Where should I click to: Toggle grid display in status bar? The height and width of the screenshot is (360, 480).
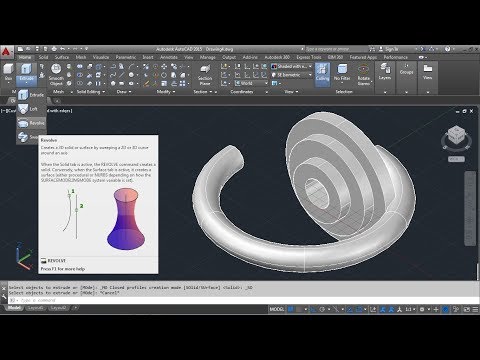[291, 309]
